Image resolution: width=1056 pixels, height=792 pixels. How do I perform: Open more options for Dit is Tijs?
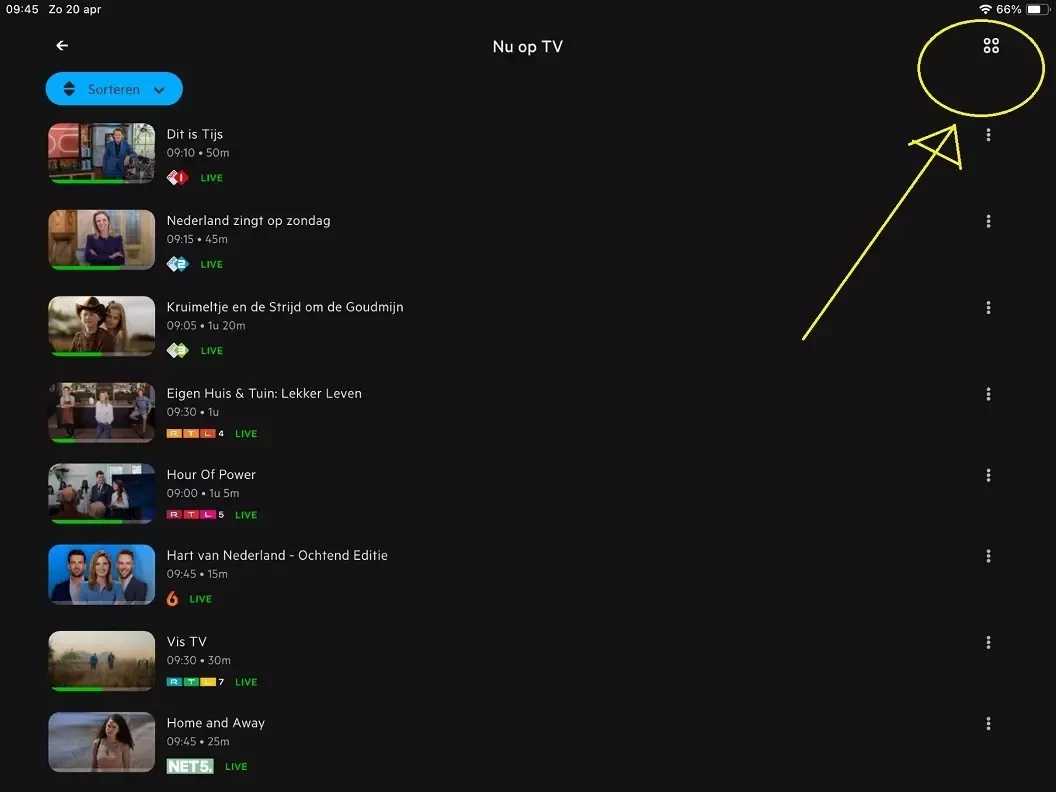coord(988,135)
